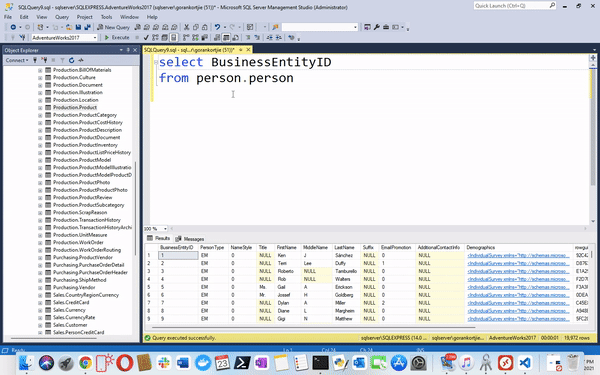The height and width of the screenshot is (375, 600).
Task: Select the Purchasing.Vendor table
Action: click(74, 287)
